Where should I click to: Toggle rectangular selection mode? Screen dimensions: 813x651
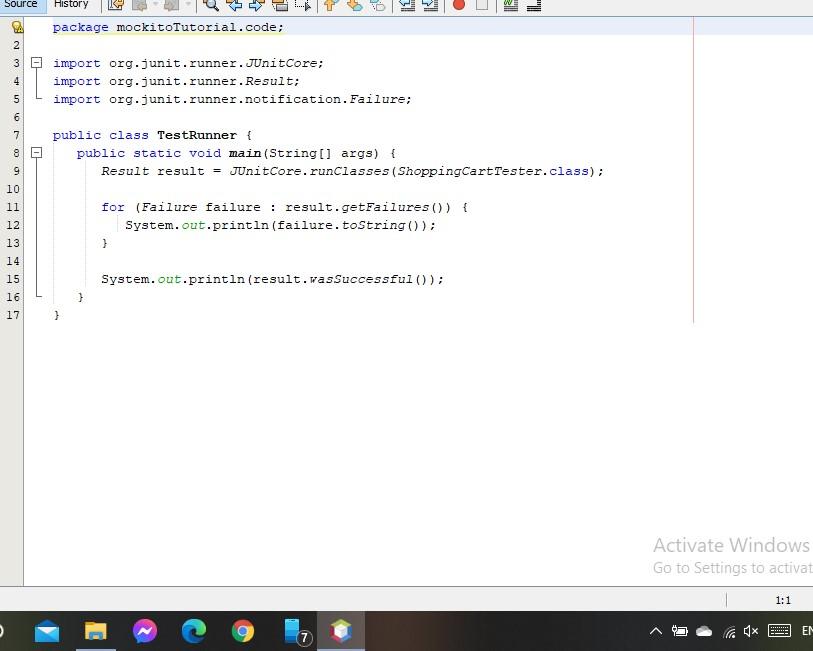303,6
